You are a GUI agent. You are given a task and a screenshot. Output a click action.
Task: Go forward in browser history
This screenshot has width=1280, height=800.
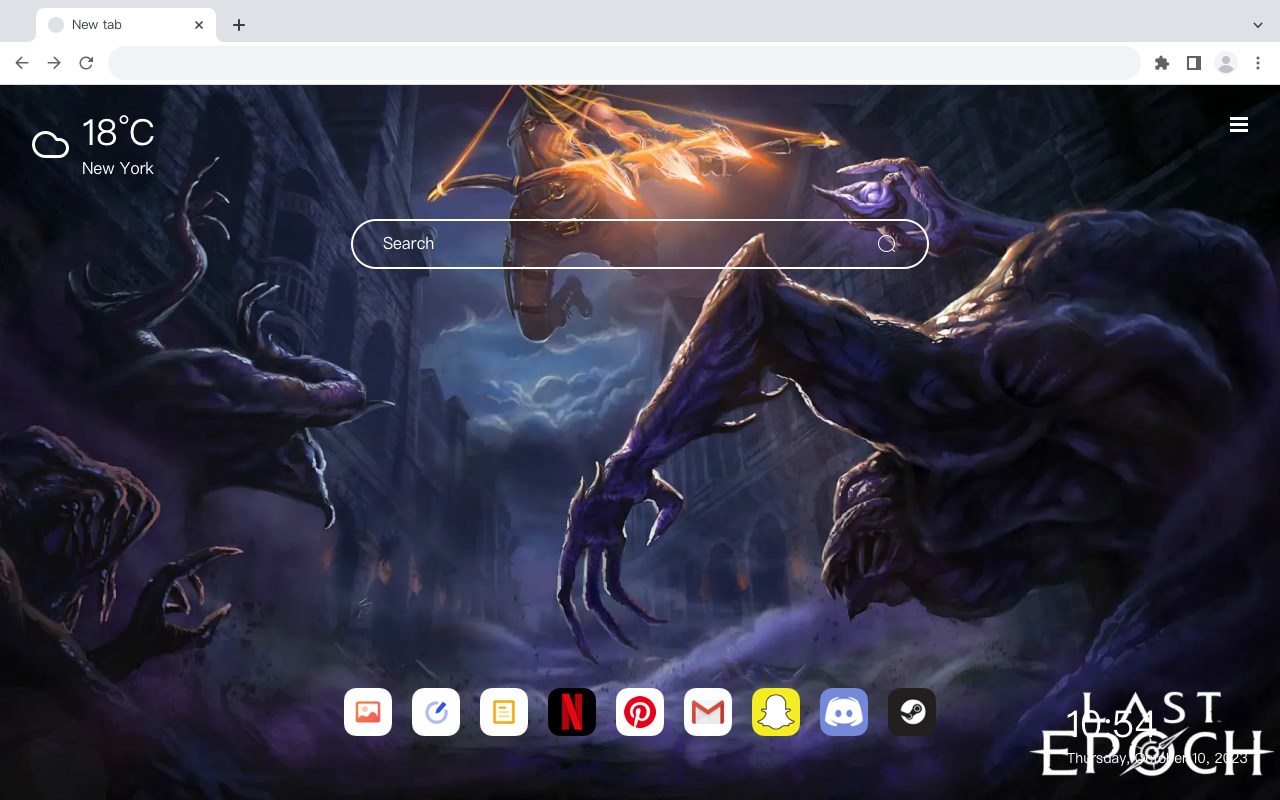(x=54, y=63)
